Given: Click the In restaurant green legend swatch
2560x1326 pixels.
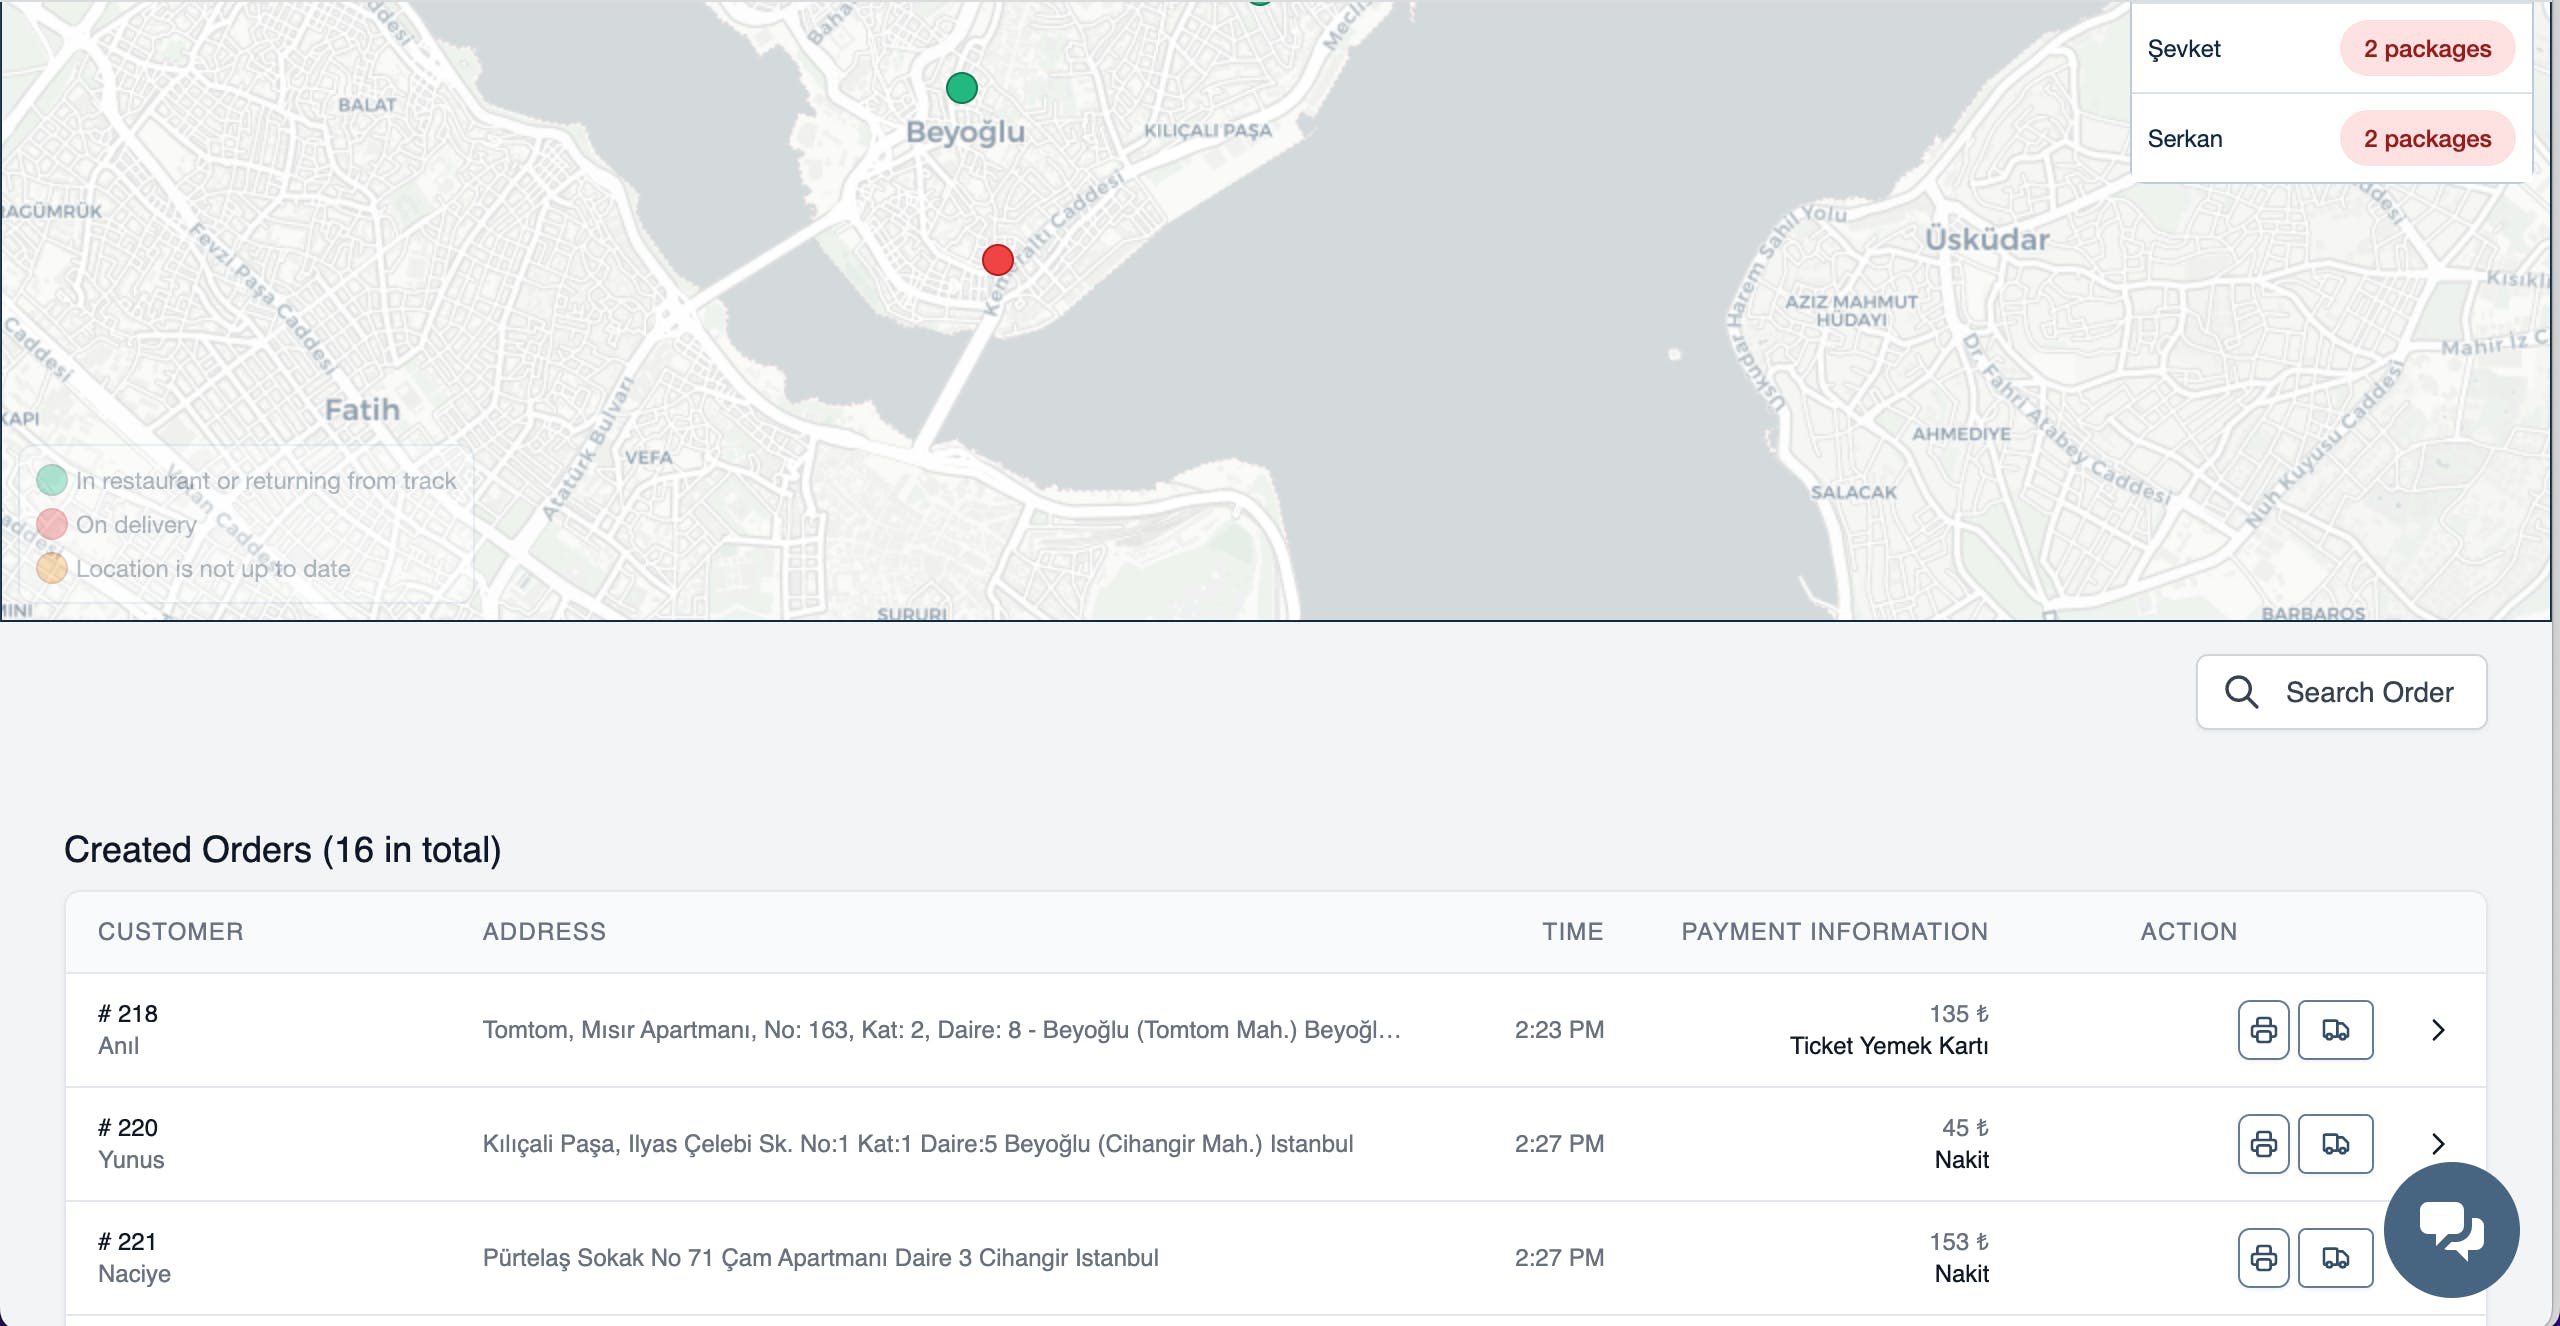Looking at the screenshot, I should click(52, 480).
